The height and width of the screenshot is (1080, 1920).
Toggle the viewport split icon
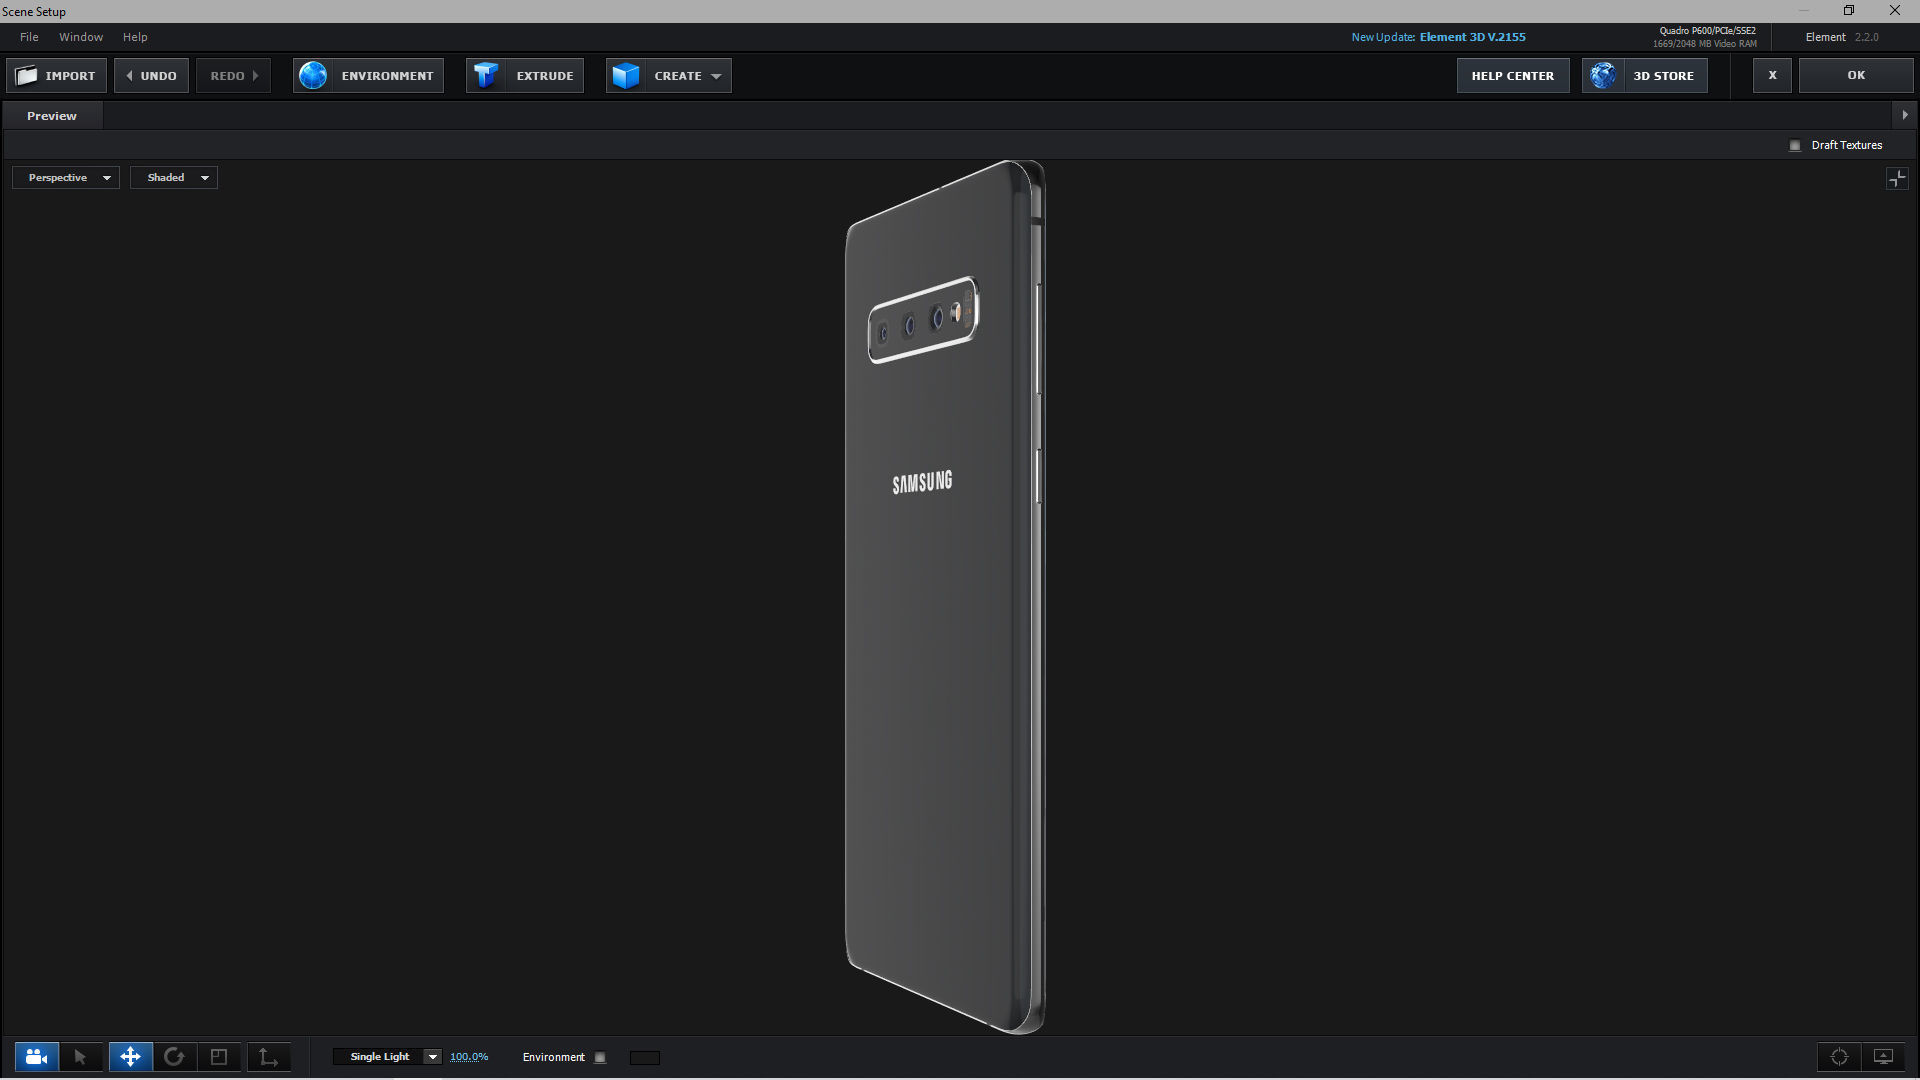click(x=1897, y=179)
